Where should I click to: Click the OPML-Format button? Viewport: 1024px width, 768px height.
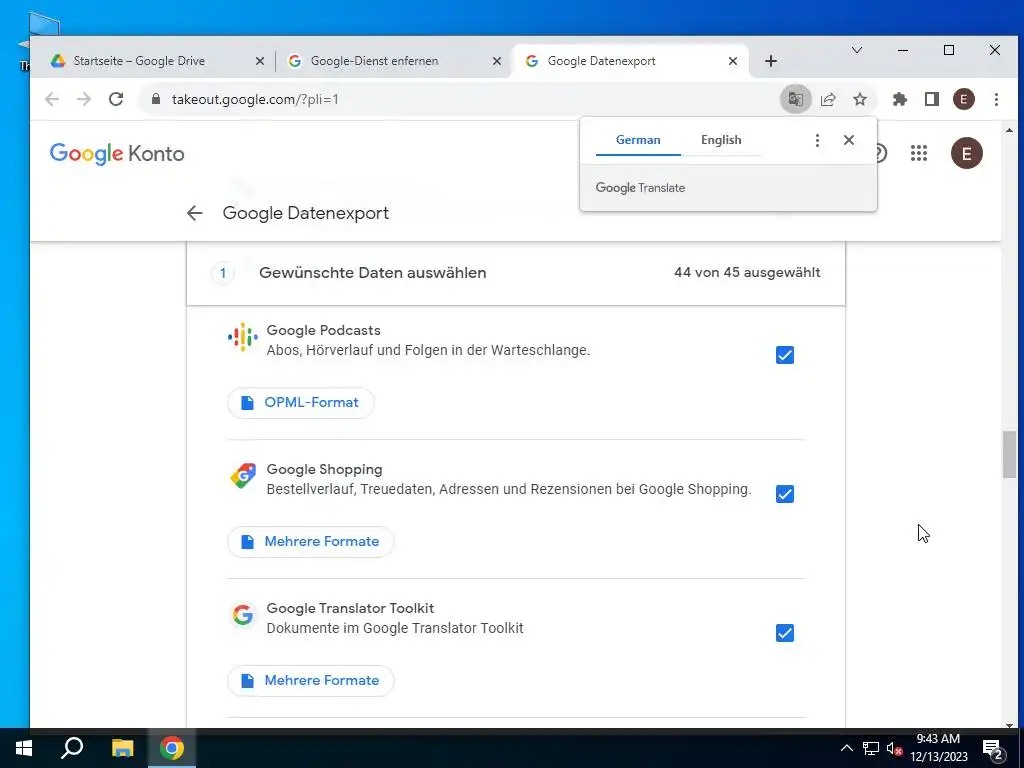click(x=301, y=403)
